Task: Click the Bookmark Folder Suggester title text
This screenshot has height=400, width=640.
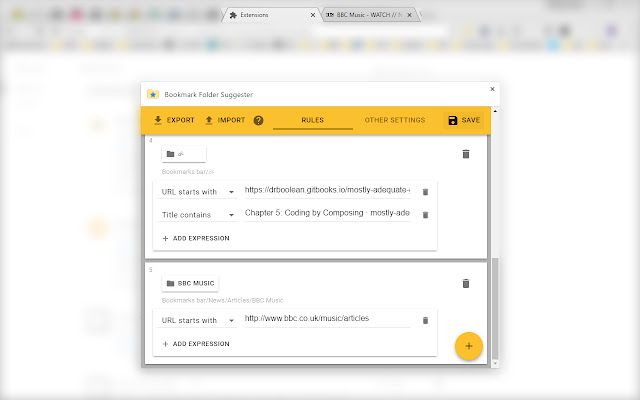Action: 209,95
